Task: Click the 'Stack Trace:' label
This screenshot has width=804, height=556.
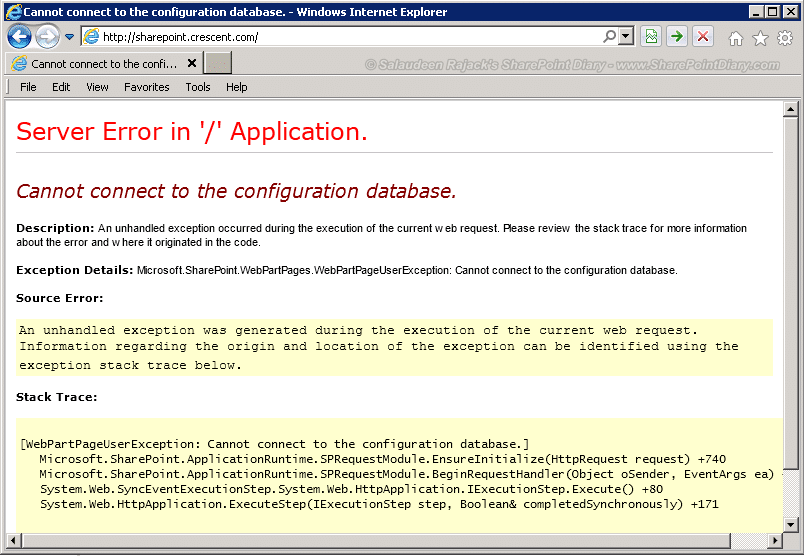Action: (56, 397)
